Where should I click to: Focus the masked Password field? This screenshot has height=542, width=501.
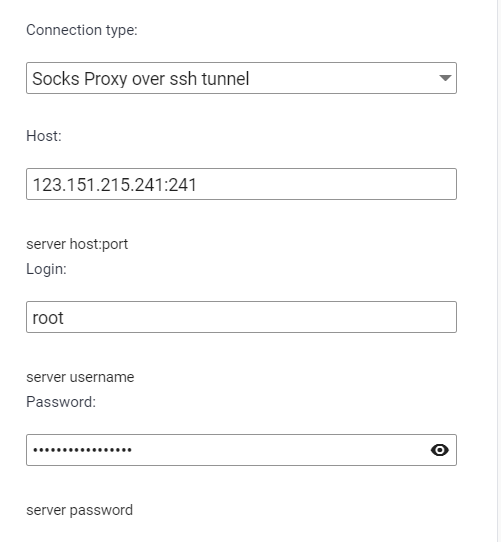(x=241, y=450)
